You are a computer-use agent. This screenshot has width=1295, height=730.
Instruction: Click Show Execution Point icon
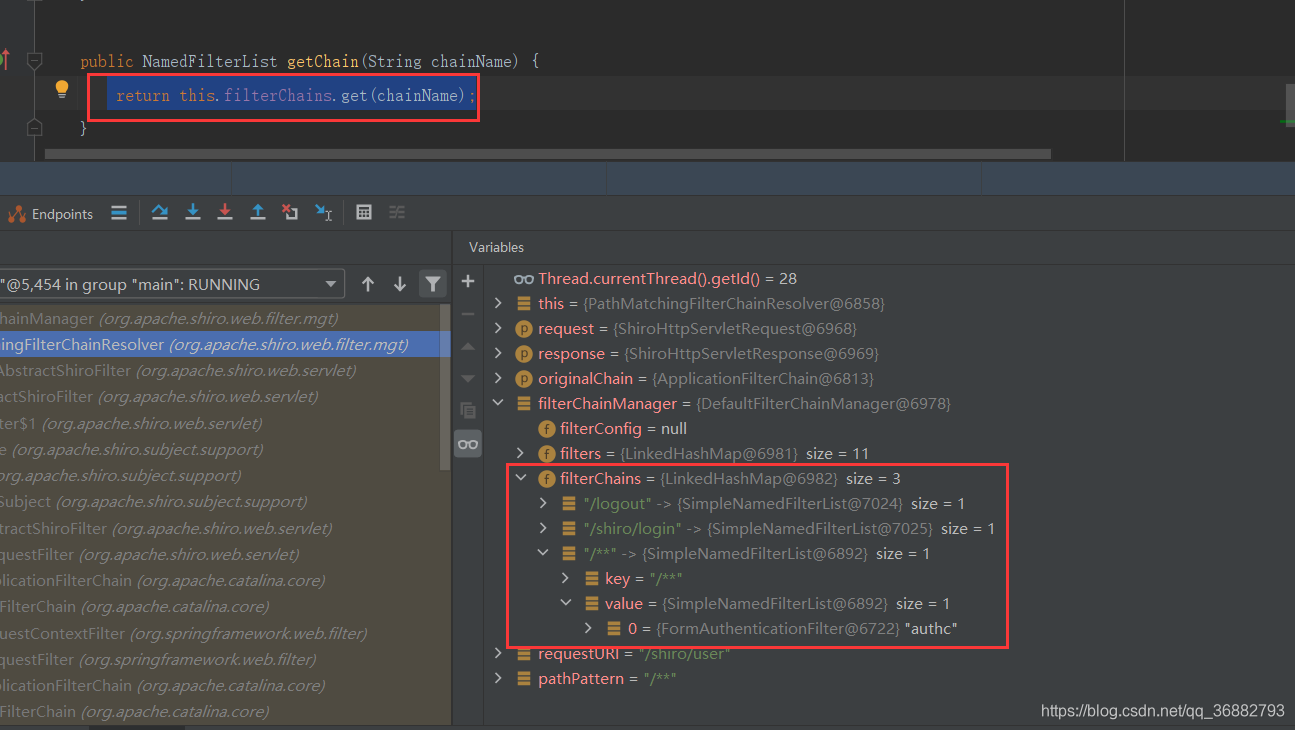coord(119,212)
